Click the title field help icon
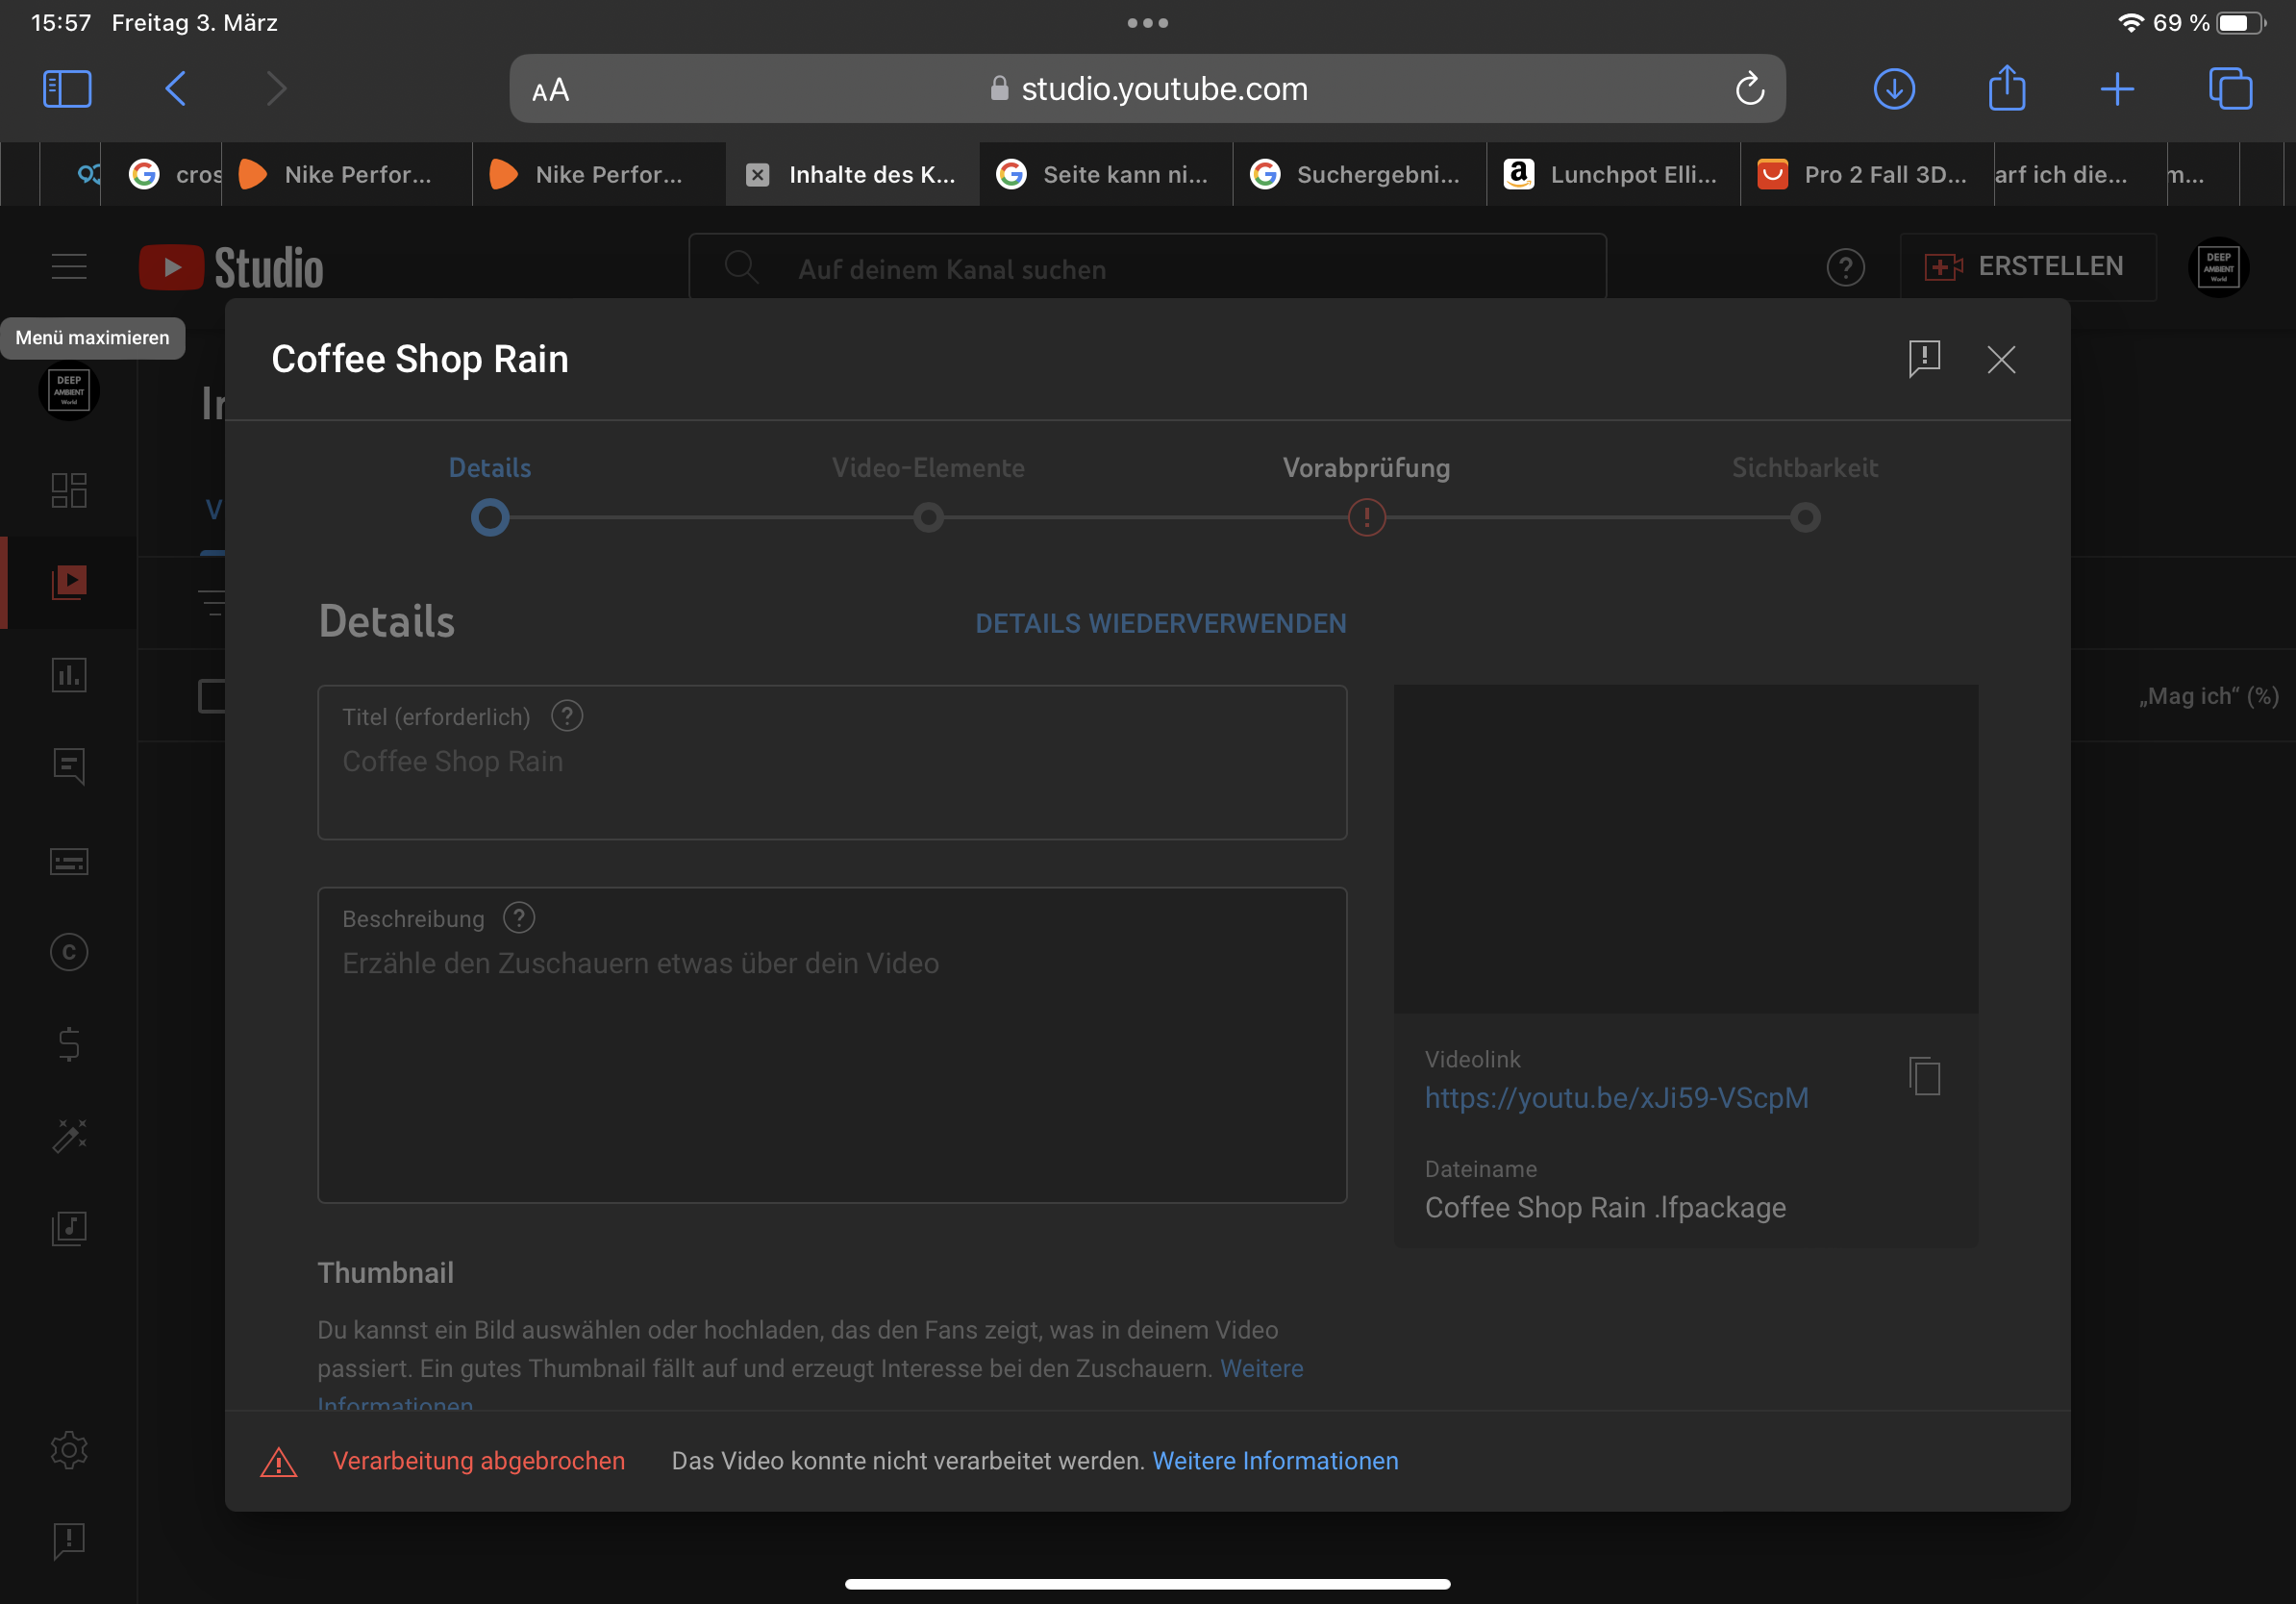Viewport: 2296px width, 1604px height. [567, 716]
